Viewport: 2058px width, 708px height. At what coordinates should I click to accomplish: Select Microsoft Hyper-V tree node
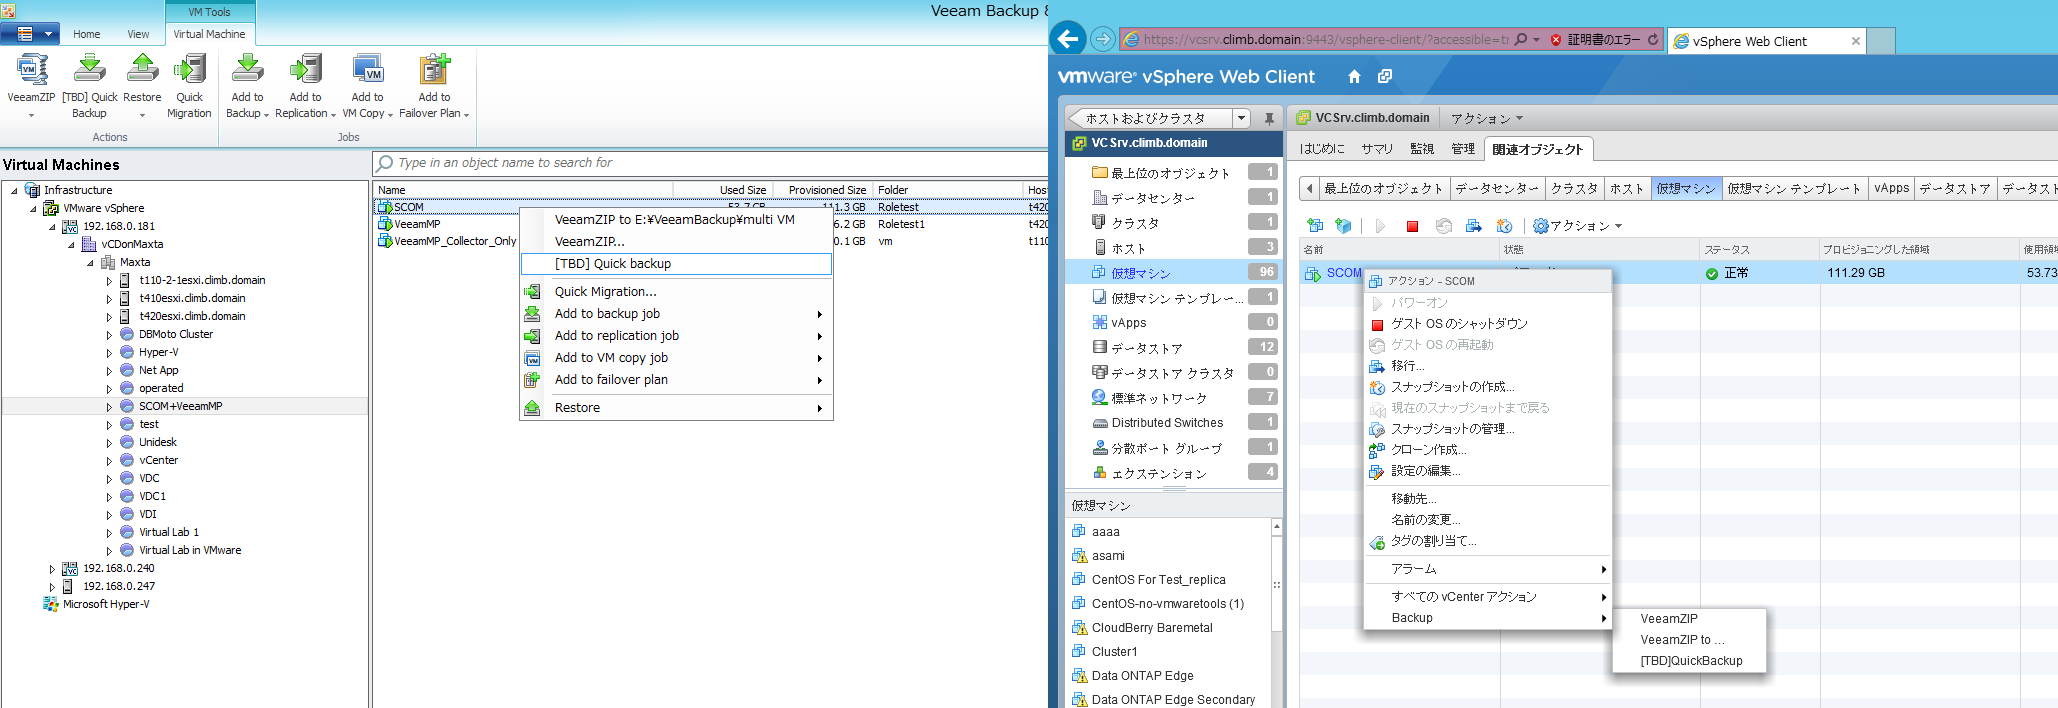tap(97, 605)
